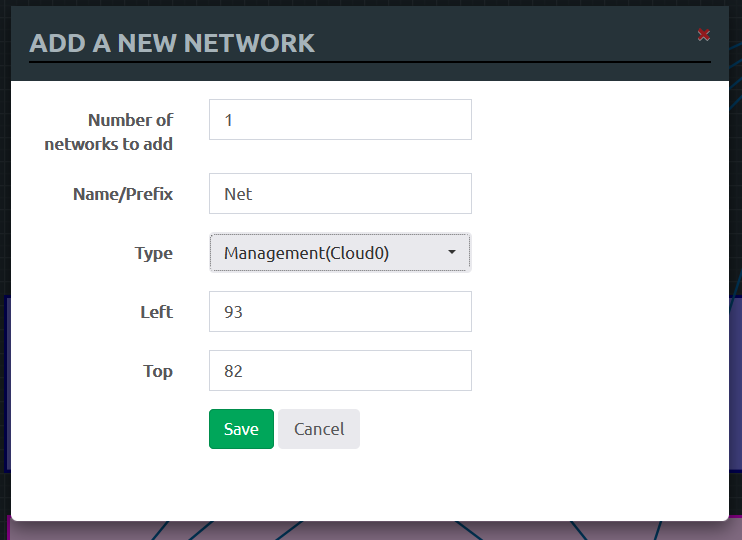Click the Number of networks to add field
The height and width of the screenshot is (540, 742).
340,120
